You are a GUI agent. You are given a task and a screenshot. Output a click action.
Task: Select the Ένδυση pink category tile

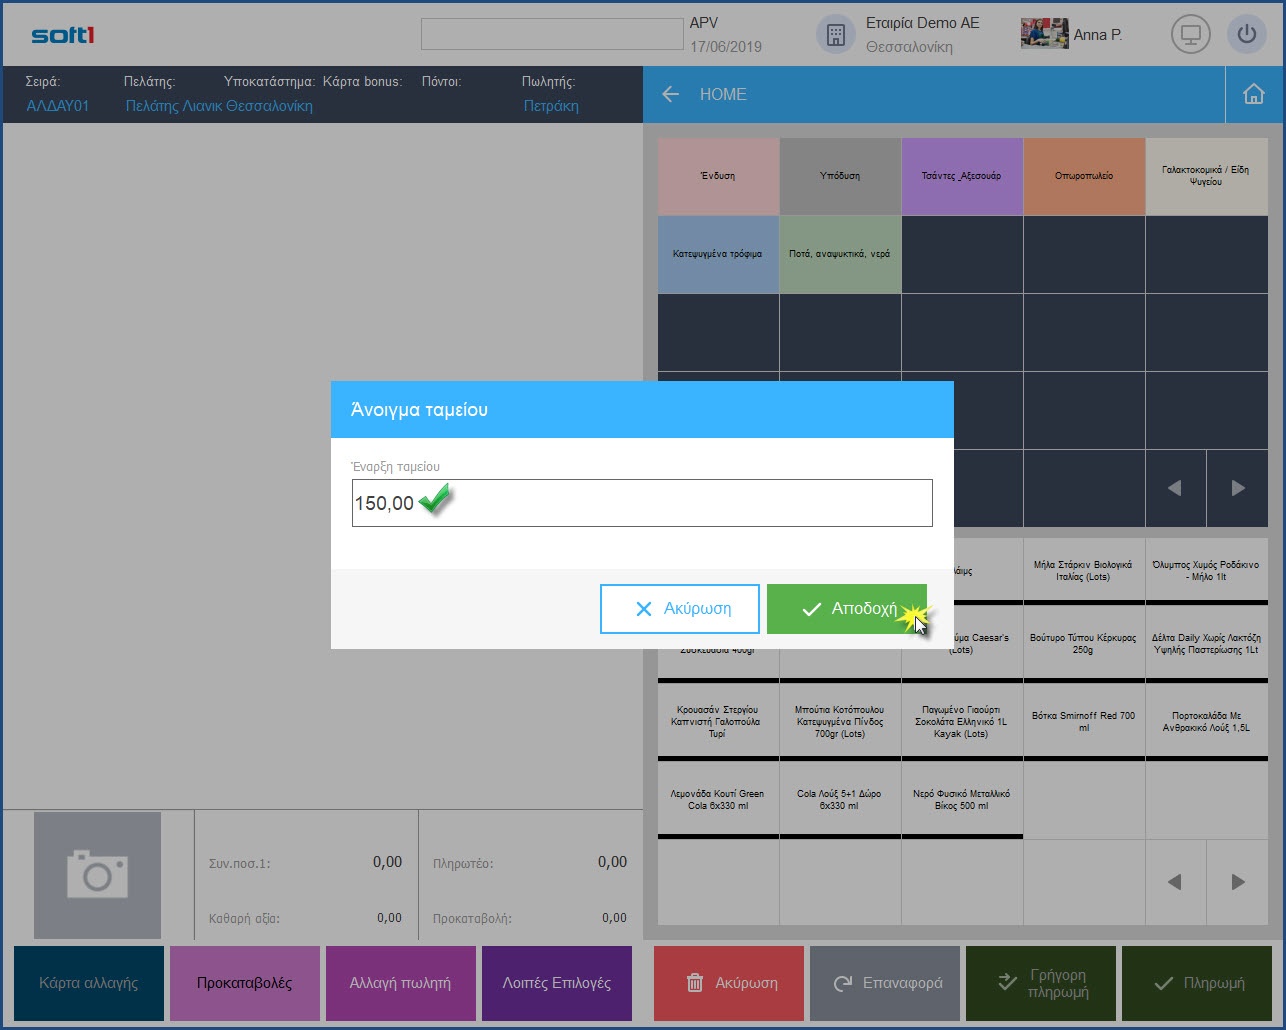pyautogui.click(x=718, y=176)
